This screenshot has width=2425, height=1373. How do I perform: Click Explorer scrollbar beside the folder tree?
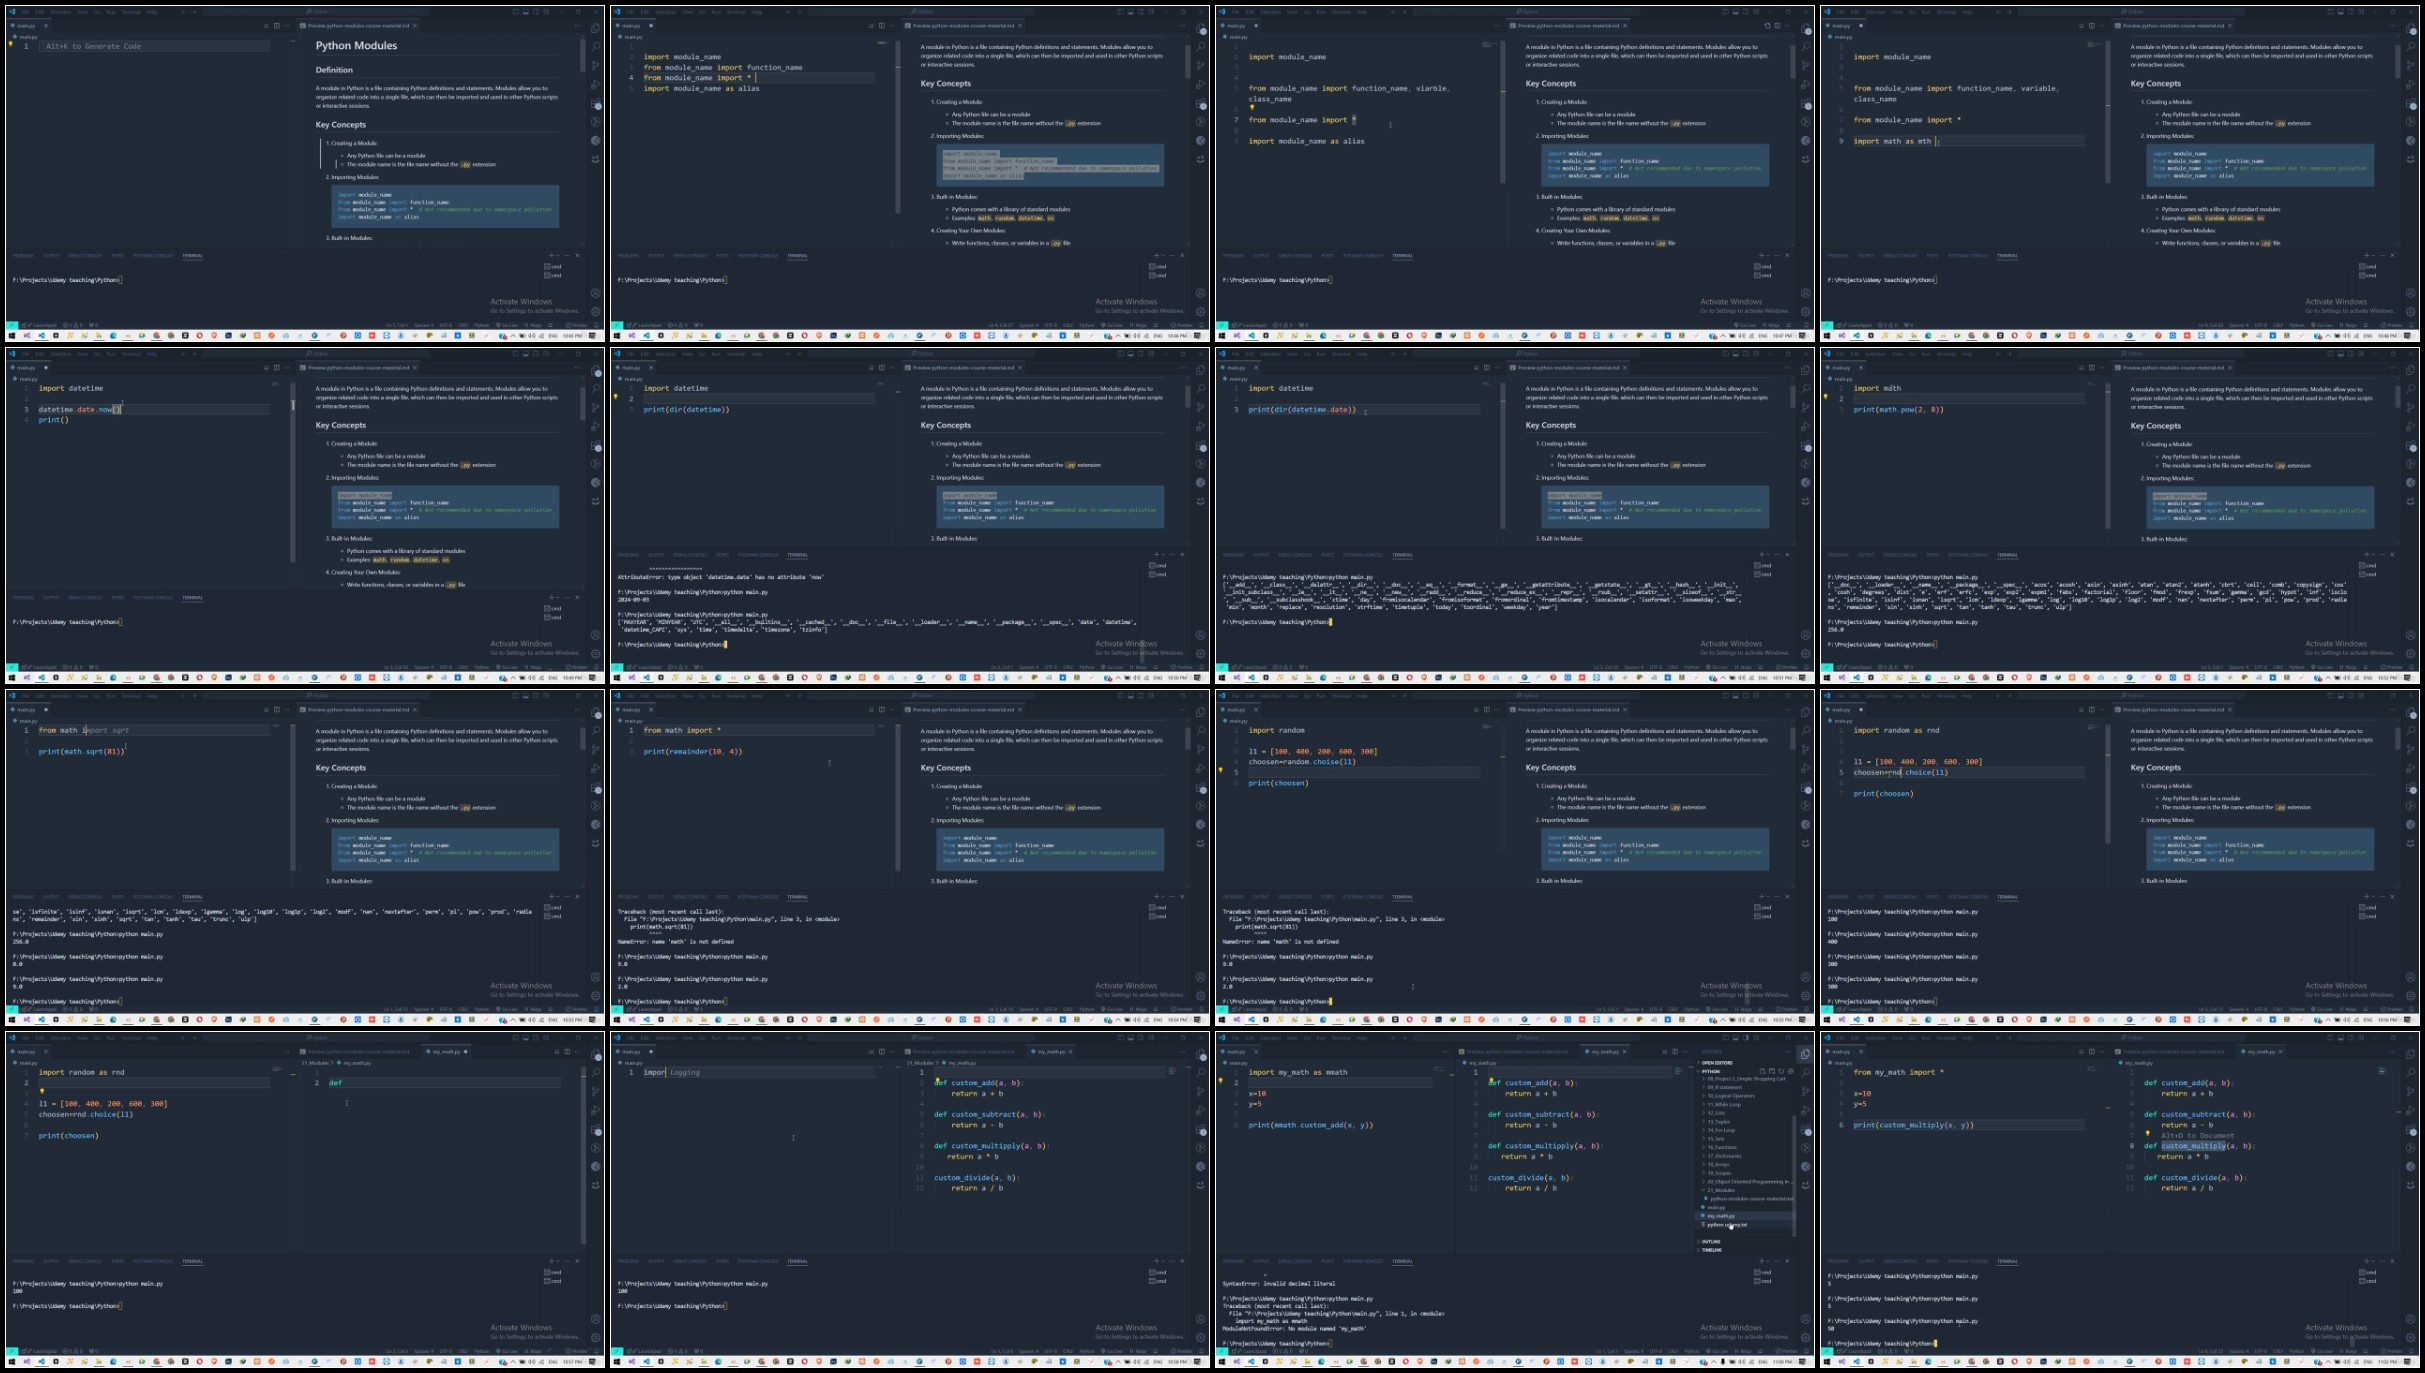[x=1794, y=1175]
